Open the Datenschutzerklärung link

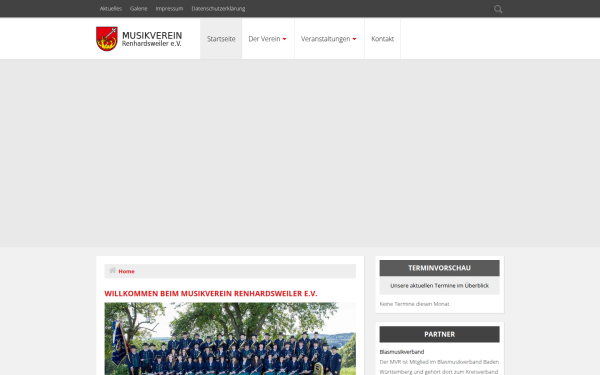coord(218,8)
